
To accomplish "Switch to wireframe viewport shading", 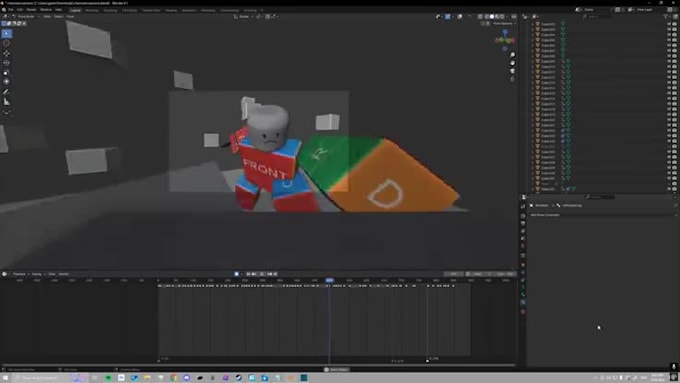I will click(x=487, y=16).
